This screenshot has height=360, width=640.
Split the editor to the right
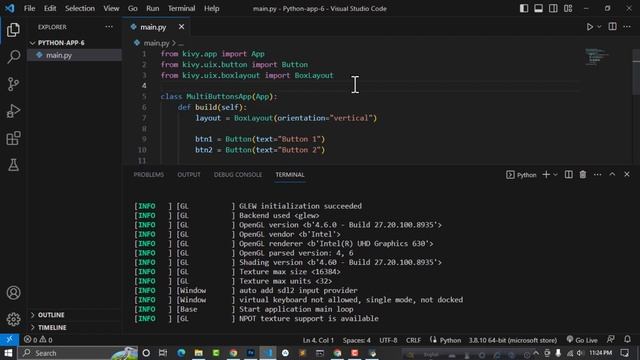[x=612, y=27]
